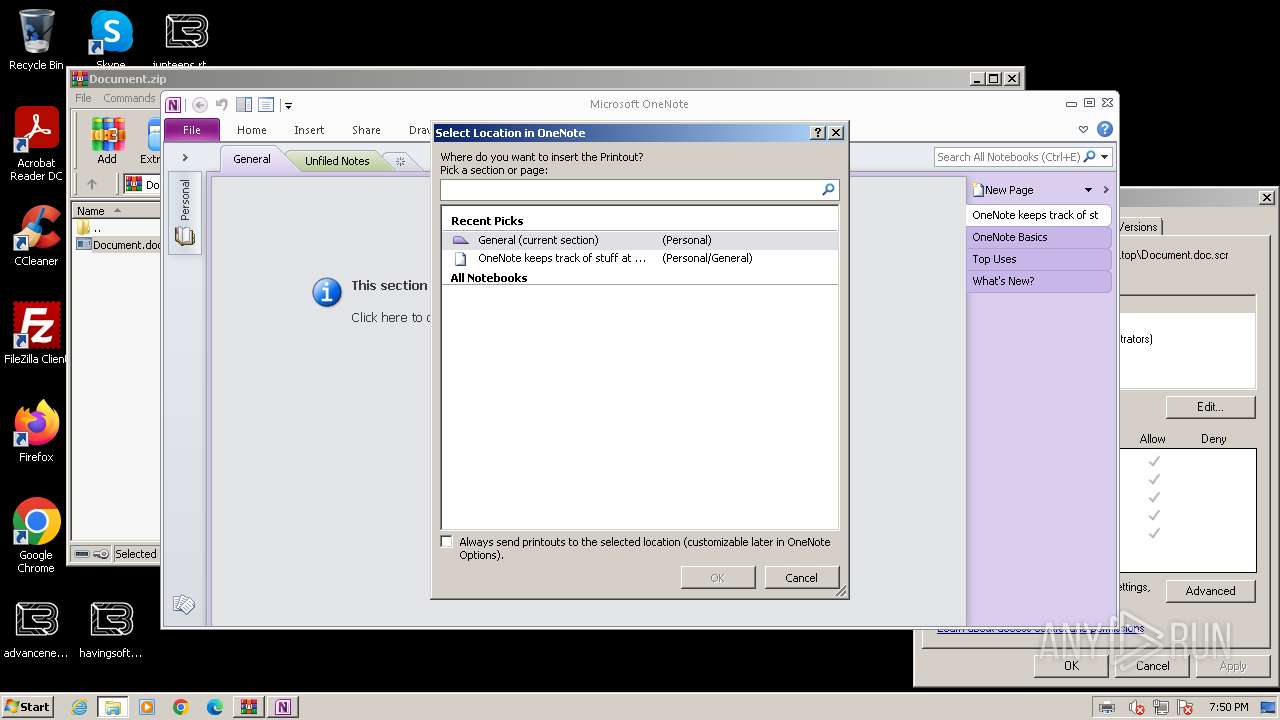Select the Personal notebook in sidebar
The image size is (1280, 720).
[185, 212]
